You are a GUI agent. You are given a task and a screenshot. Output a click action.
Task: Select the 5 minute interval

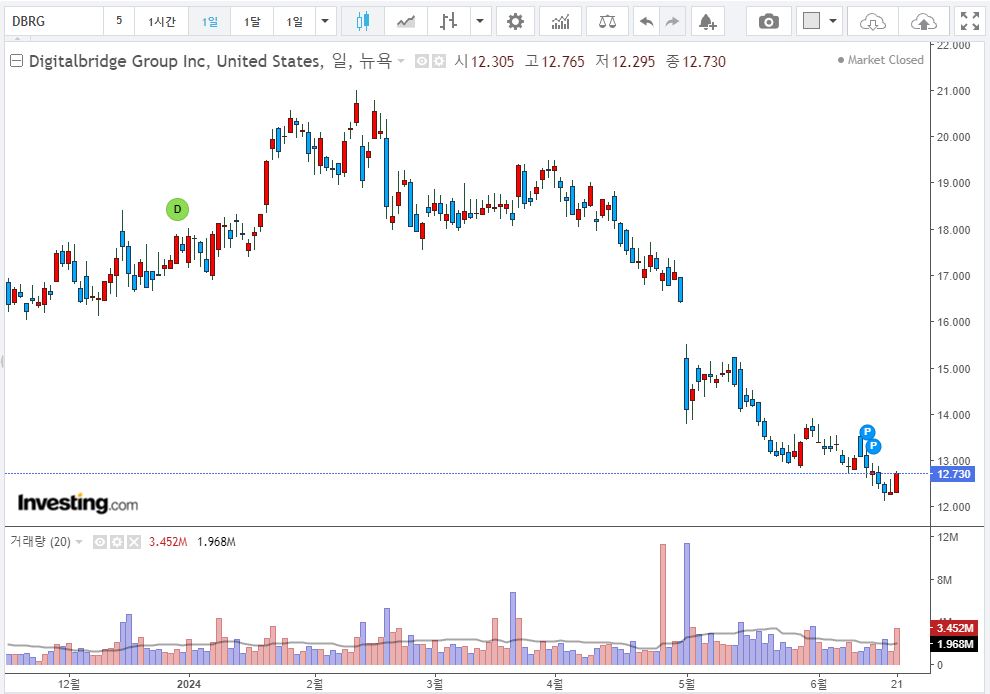[119, 21]
